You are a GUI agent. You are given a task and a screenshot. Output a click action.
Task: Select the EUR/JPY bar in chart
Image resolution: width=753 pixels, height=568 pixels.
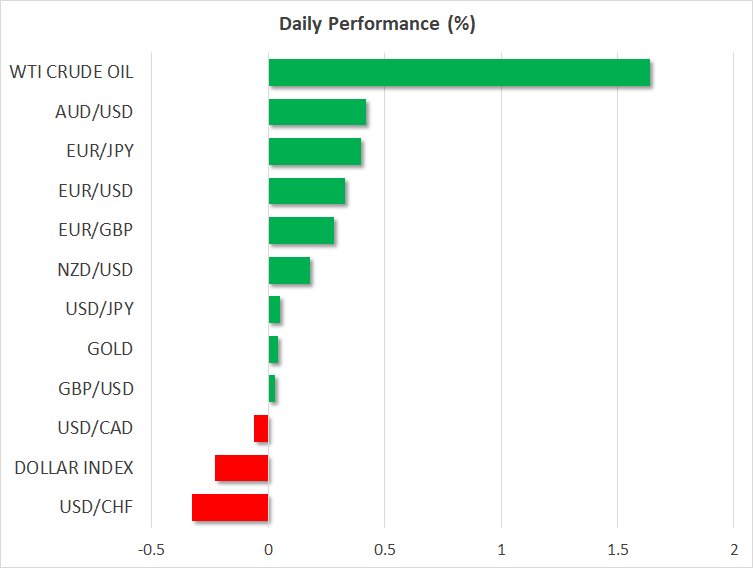coord(315,152)
